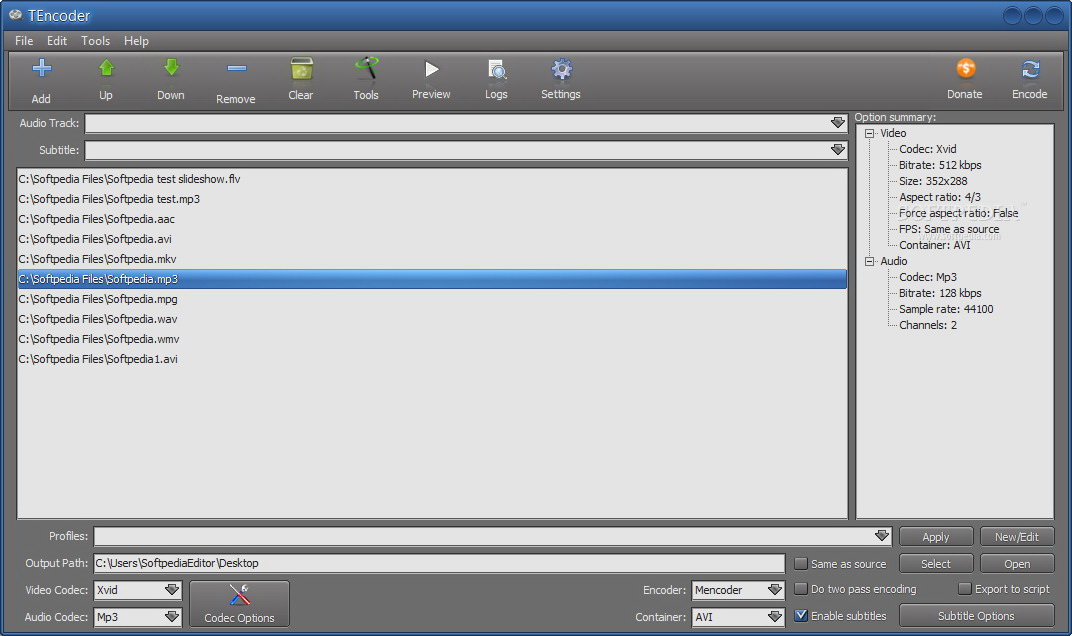
Task: Open the Audio Codec dropdown showing Mp3
Action: point(172,617)
